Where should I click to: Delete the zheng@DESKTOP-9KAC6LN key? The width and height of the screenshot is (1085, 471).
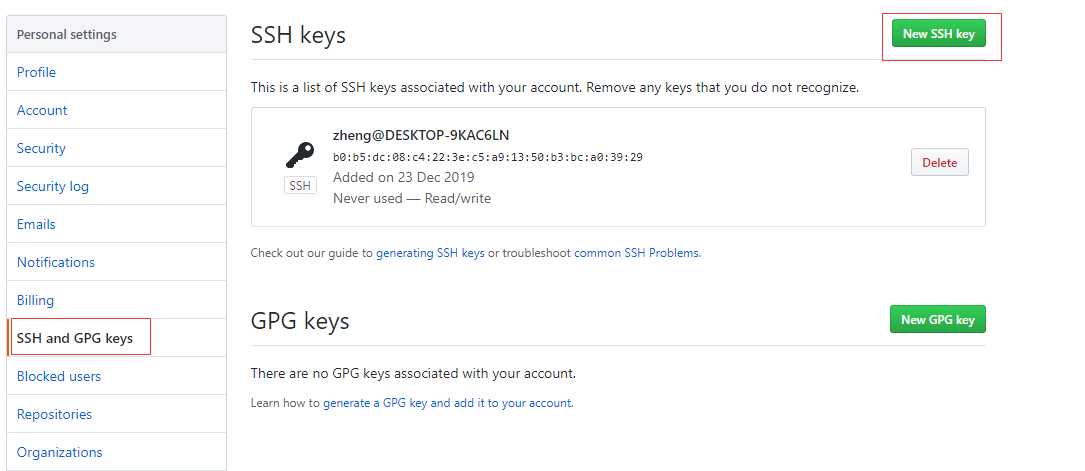click(940, 163)
